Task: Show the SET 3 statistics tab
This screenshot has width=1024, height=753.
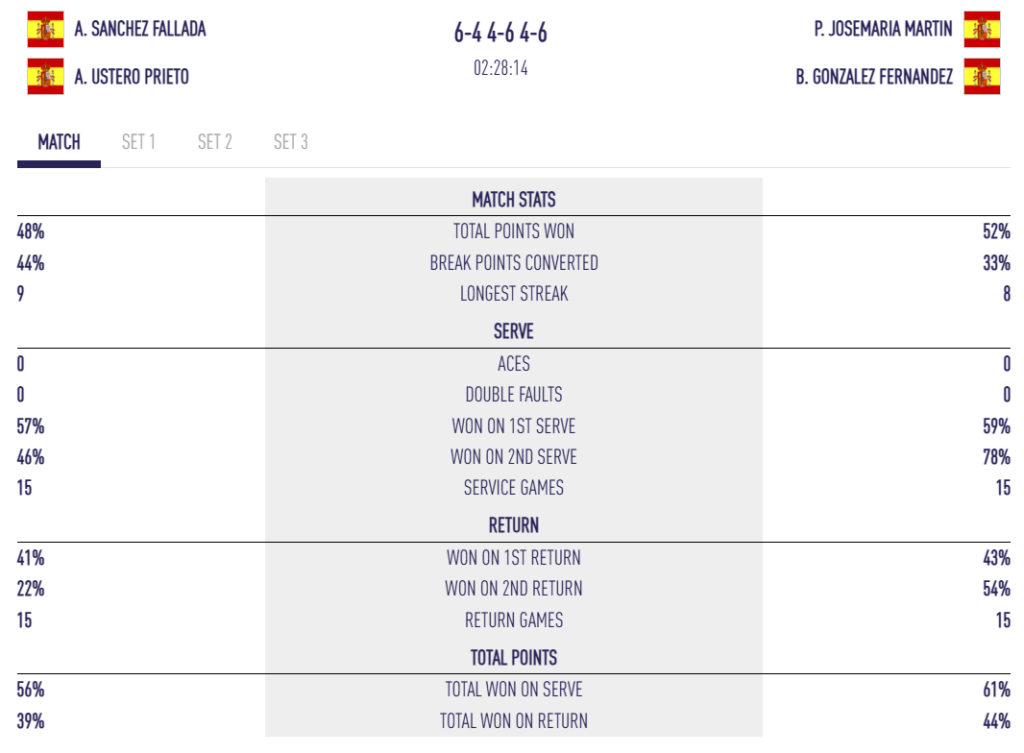Action: point(291,142)
